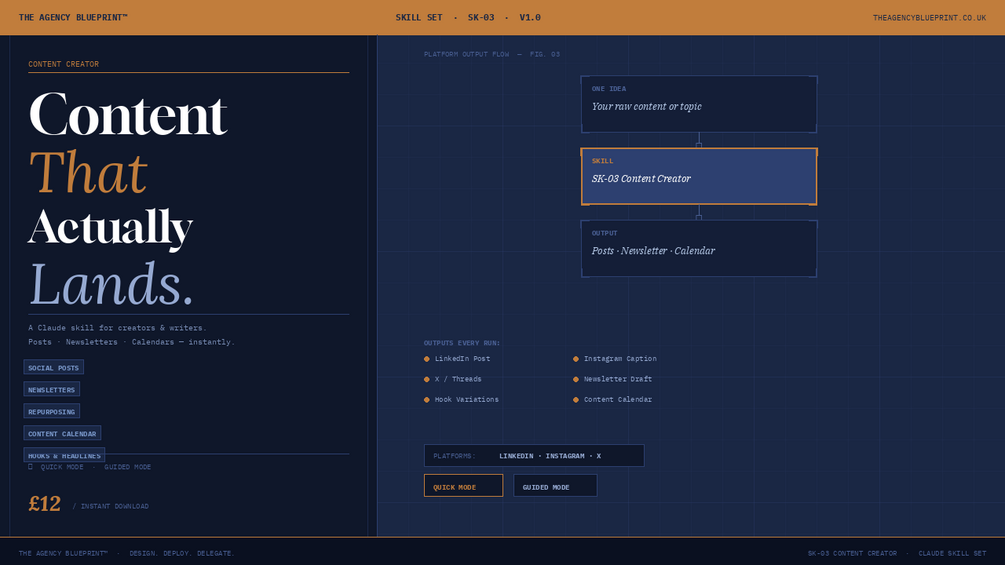This screenshot has width=1005, height=565.
Task: Click the orange bullet beside X / Threads
Action: coord(427,379)
